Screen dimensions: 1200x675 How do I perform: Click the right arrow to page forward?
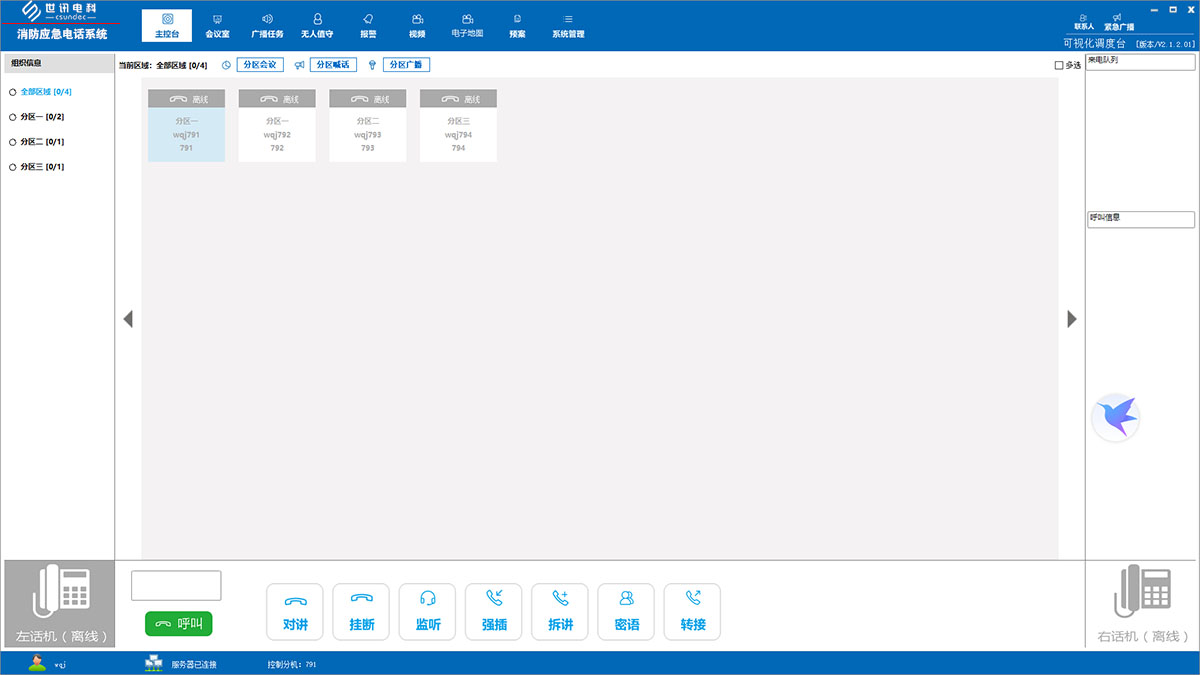(1072, 319)
